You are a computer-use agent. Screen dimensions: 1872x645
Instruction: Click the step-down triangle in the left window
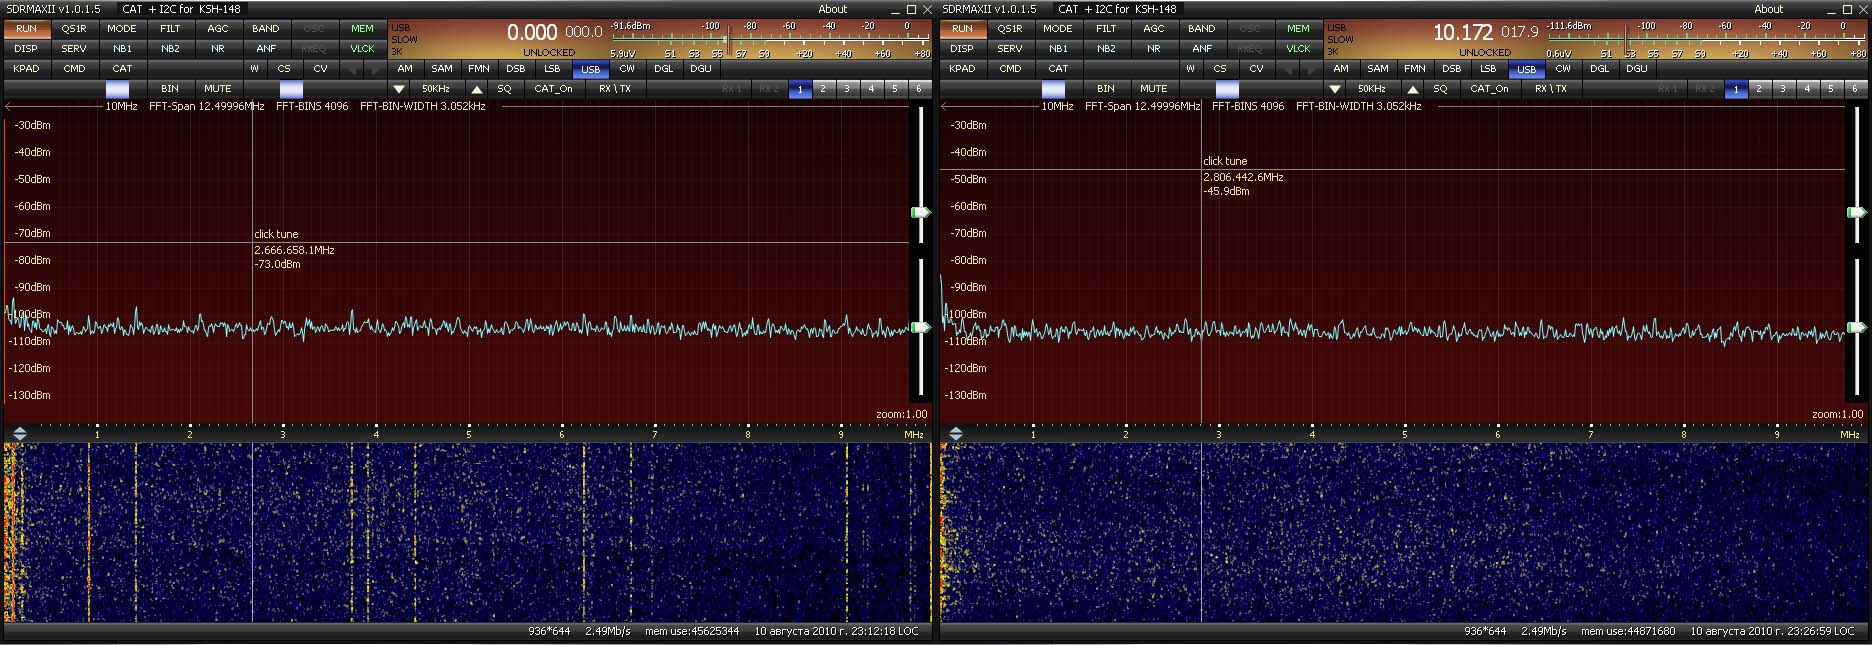399,89
